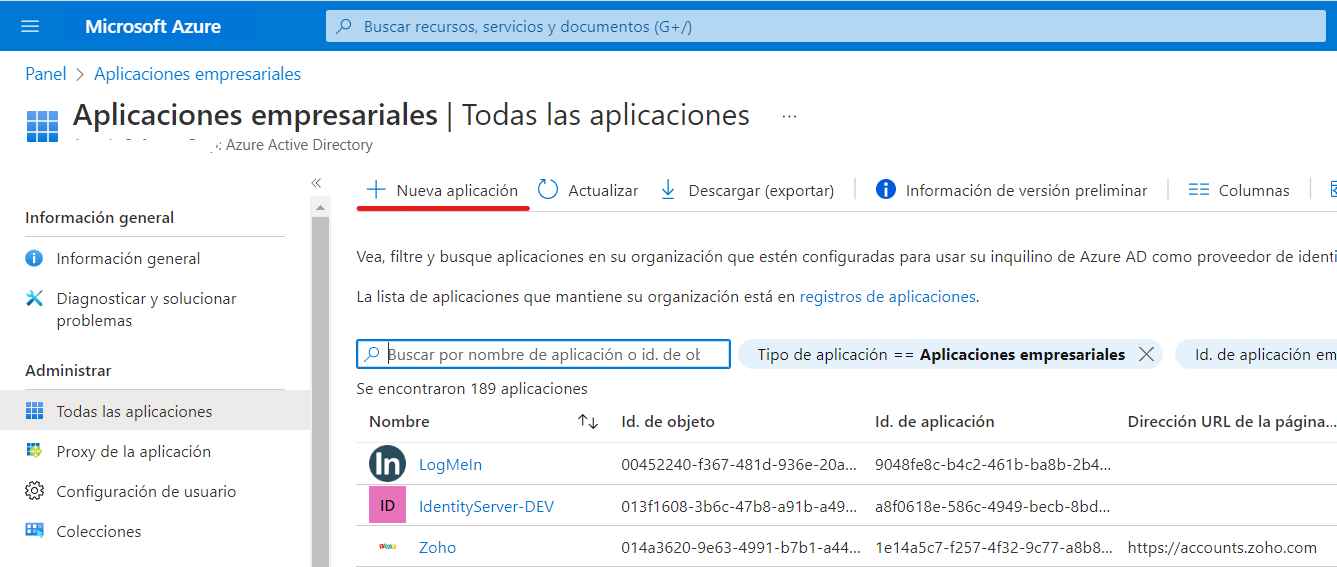Click the Todas las aplicaciones grid icon
This screenshot has height=567, width=1337.
35,411
